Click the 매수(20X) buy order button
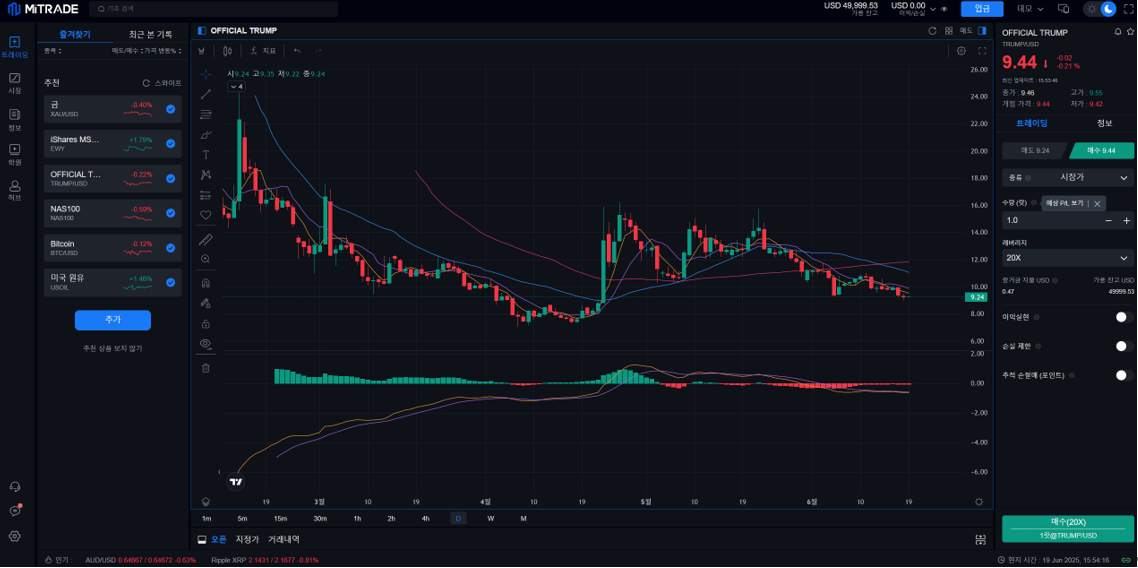 tap(1068, 529)
